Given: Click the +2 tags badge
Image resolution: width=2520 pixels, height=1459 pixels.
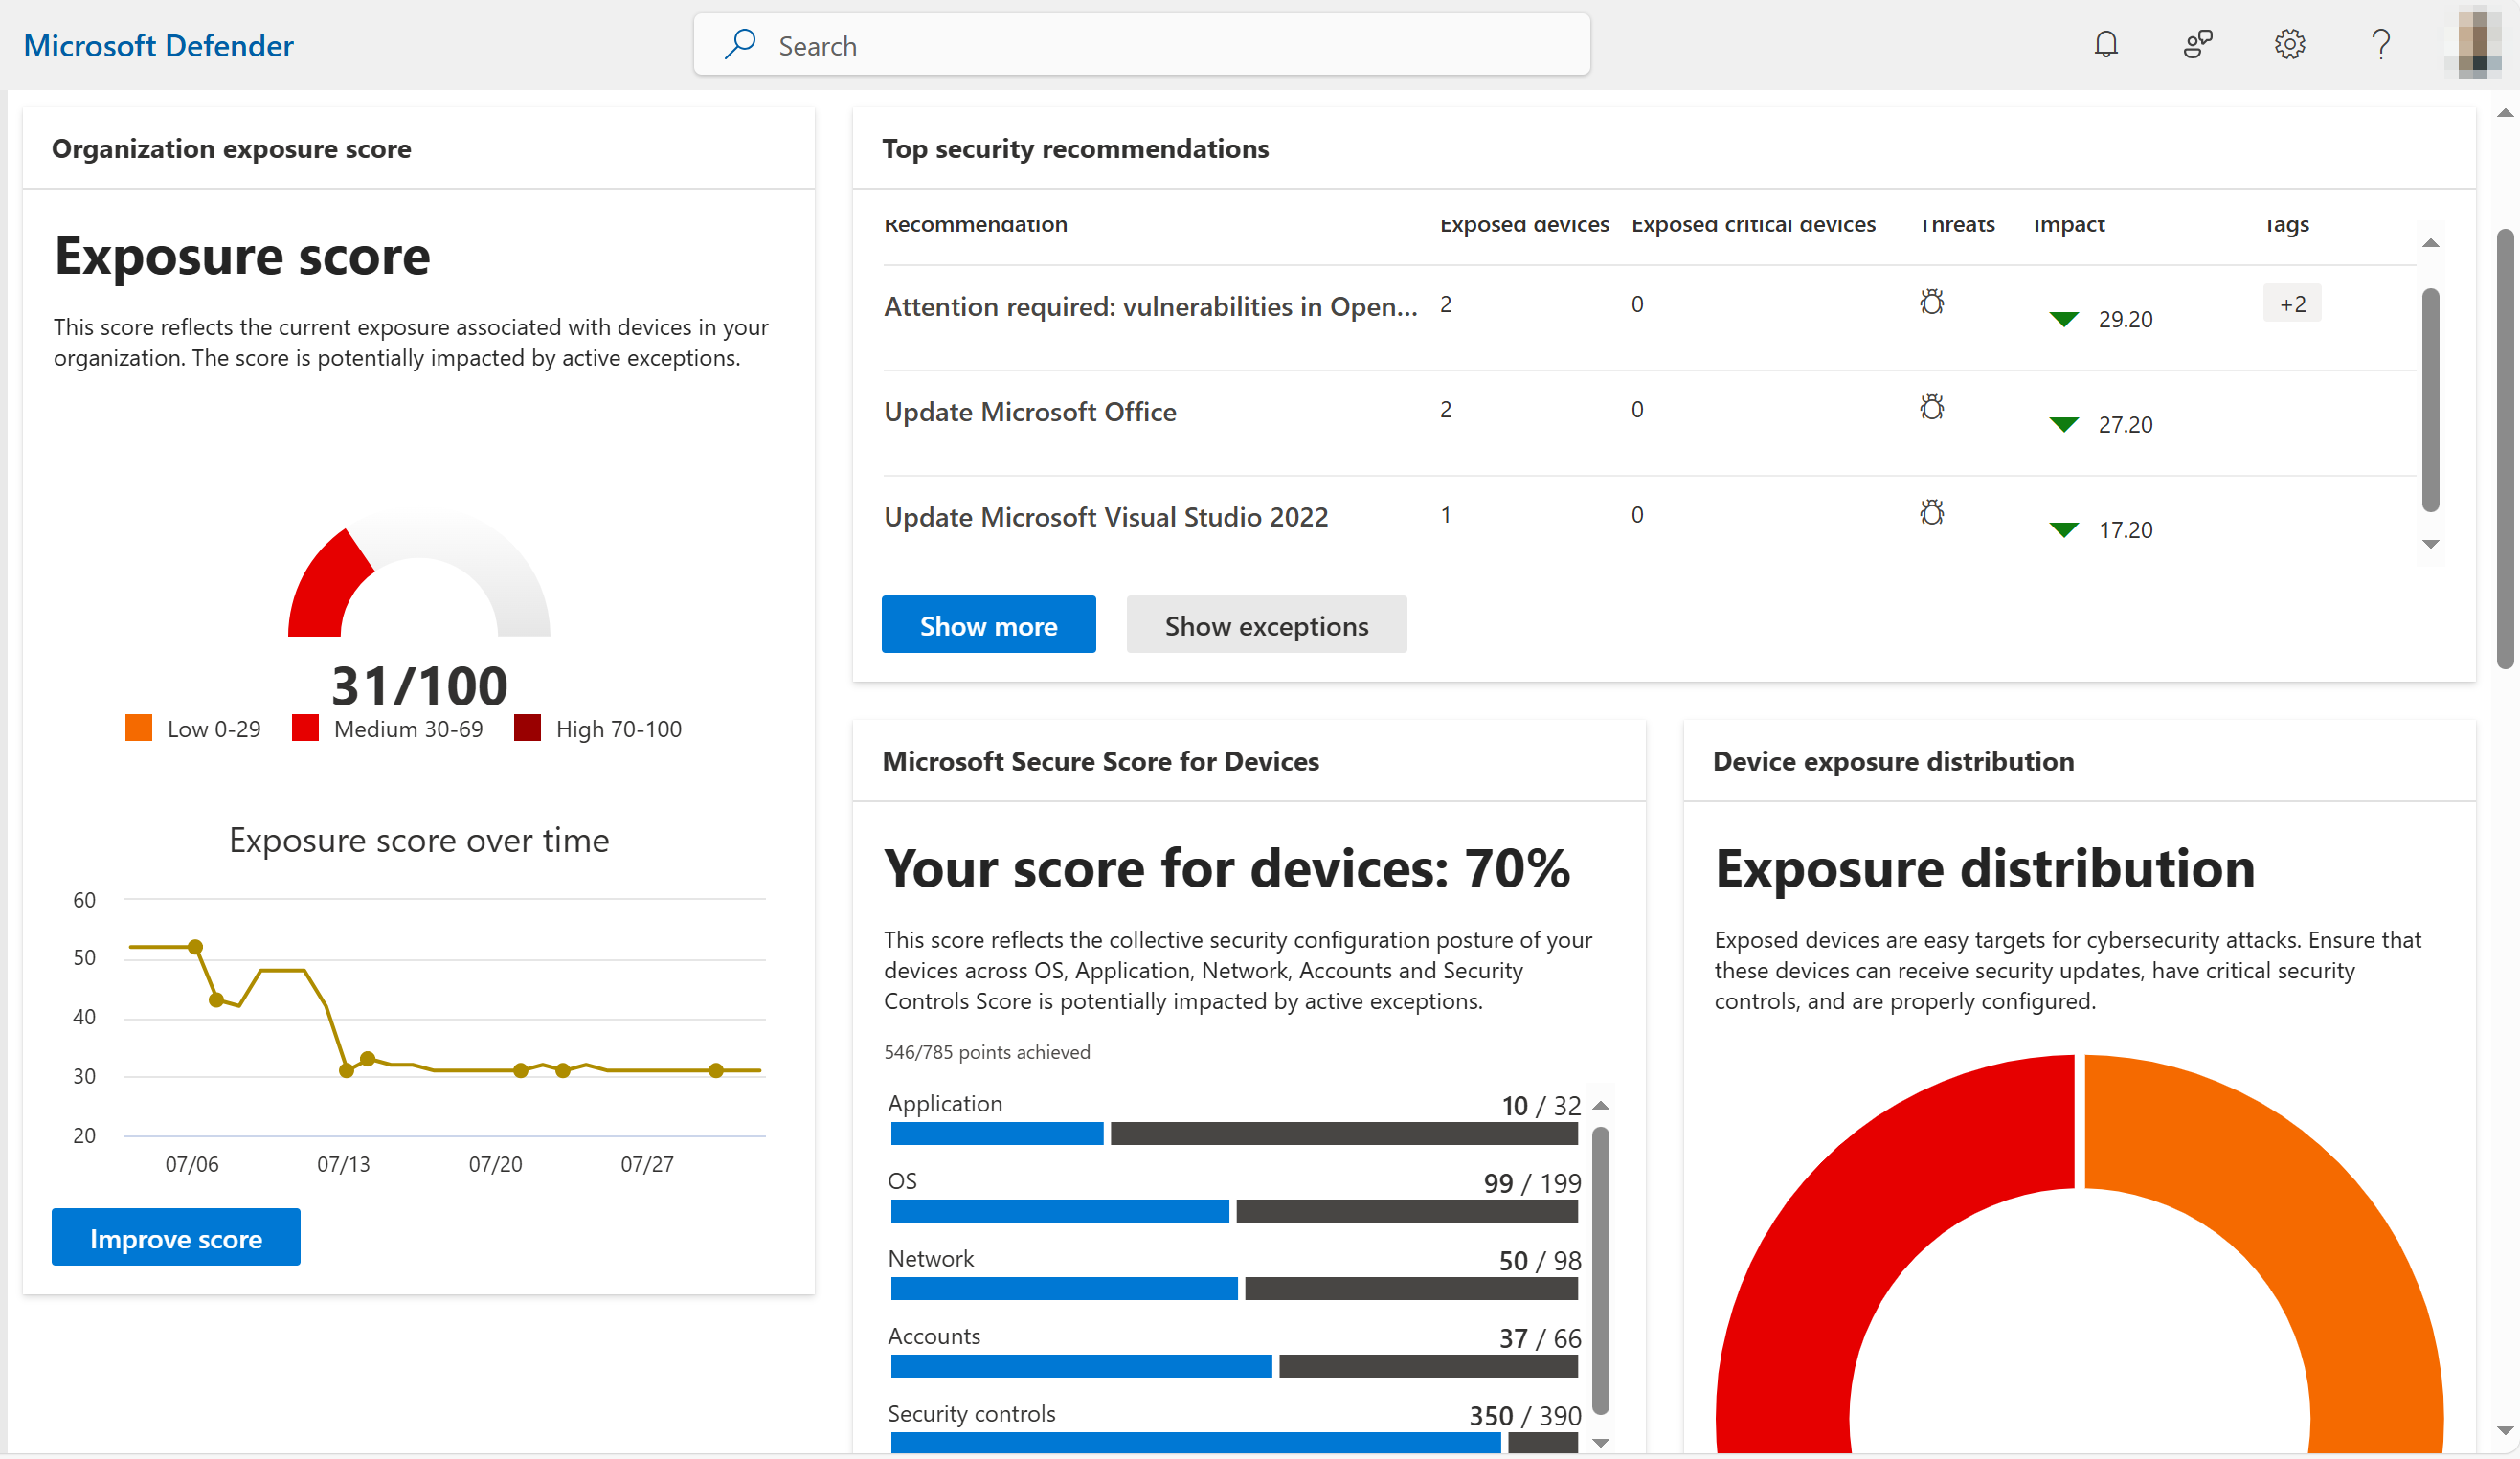Looking at the screenshot, I should 2292,304.
